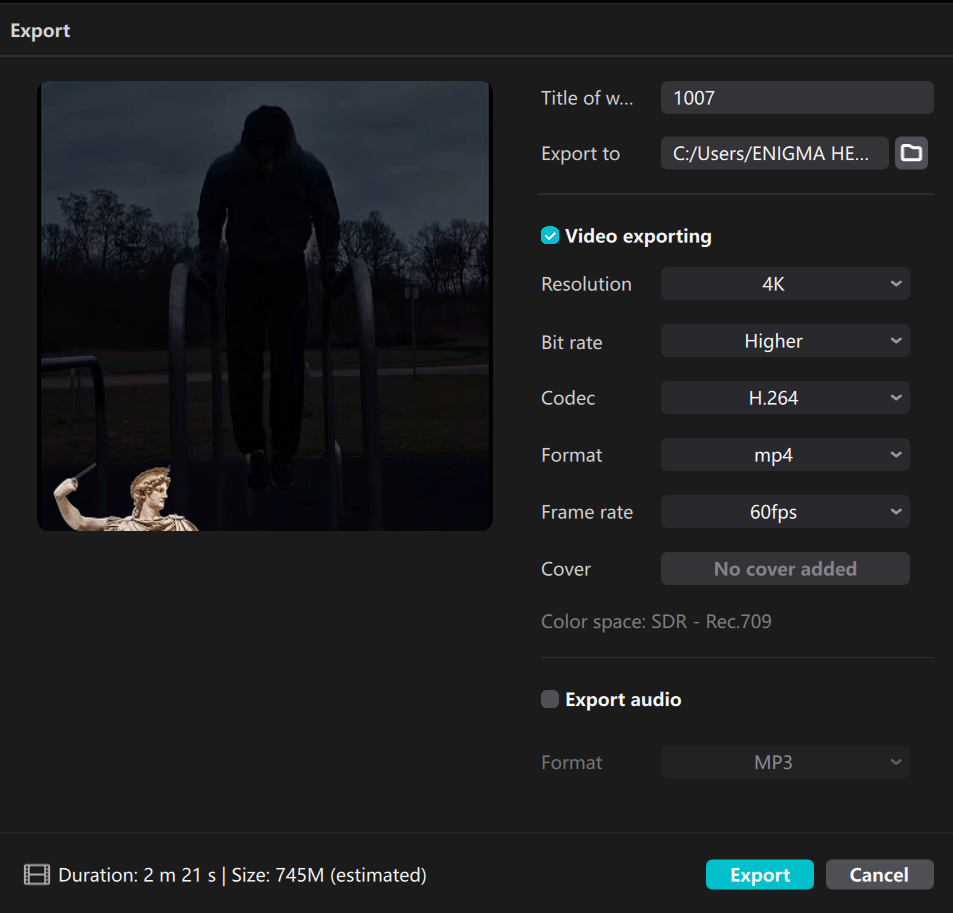The width and height of the screenshot is (953, 913).
Task: Open the audio Format MP3 dropdown
Action: (x=785, y=762)
